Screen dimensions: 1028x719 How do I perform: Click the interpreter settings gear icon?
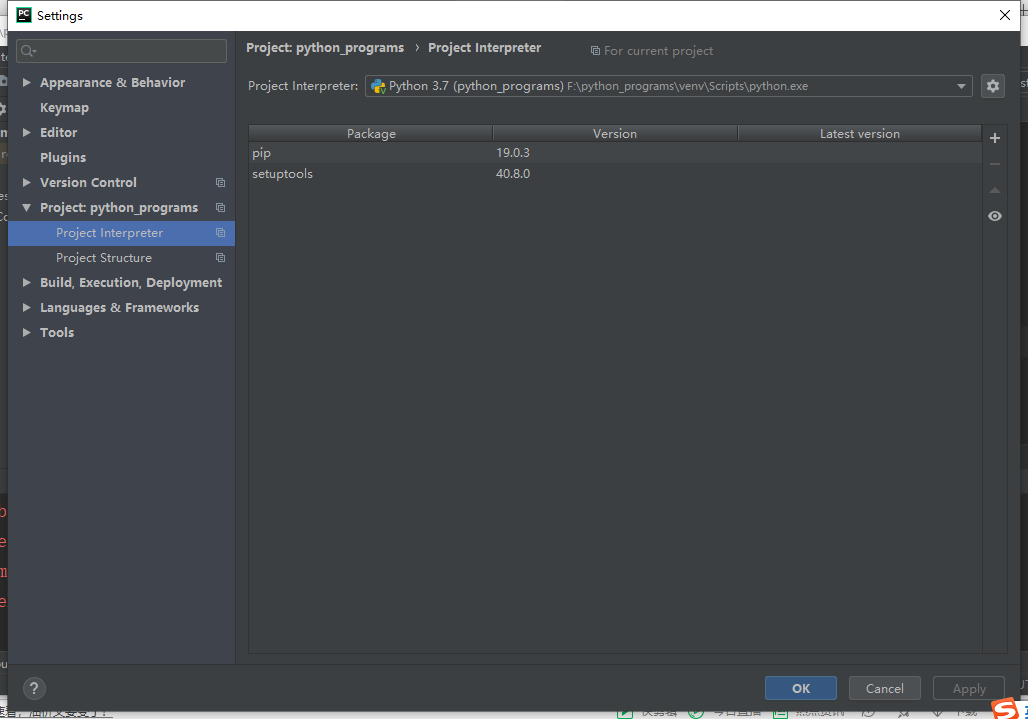tap(993, 86)
